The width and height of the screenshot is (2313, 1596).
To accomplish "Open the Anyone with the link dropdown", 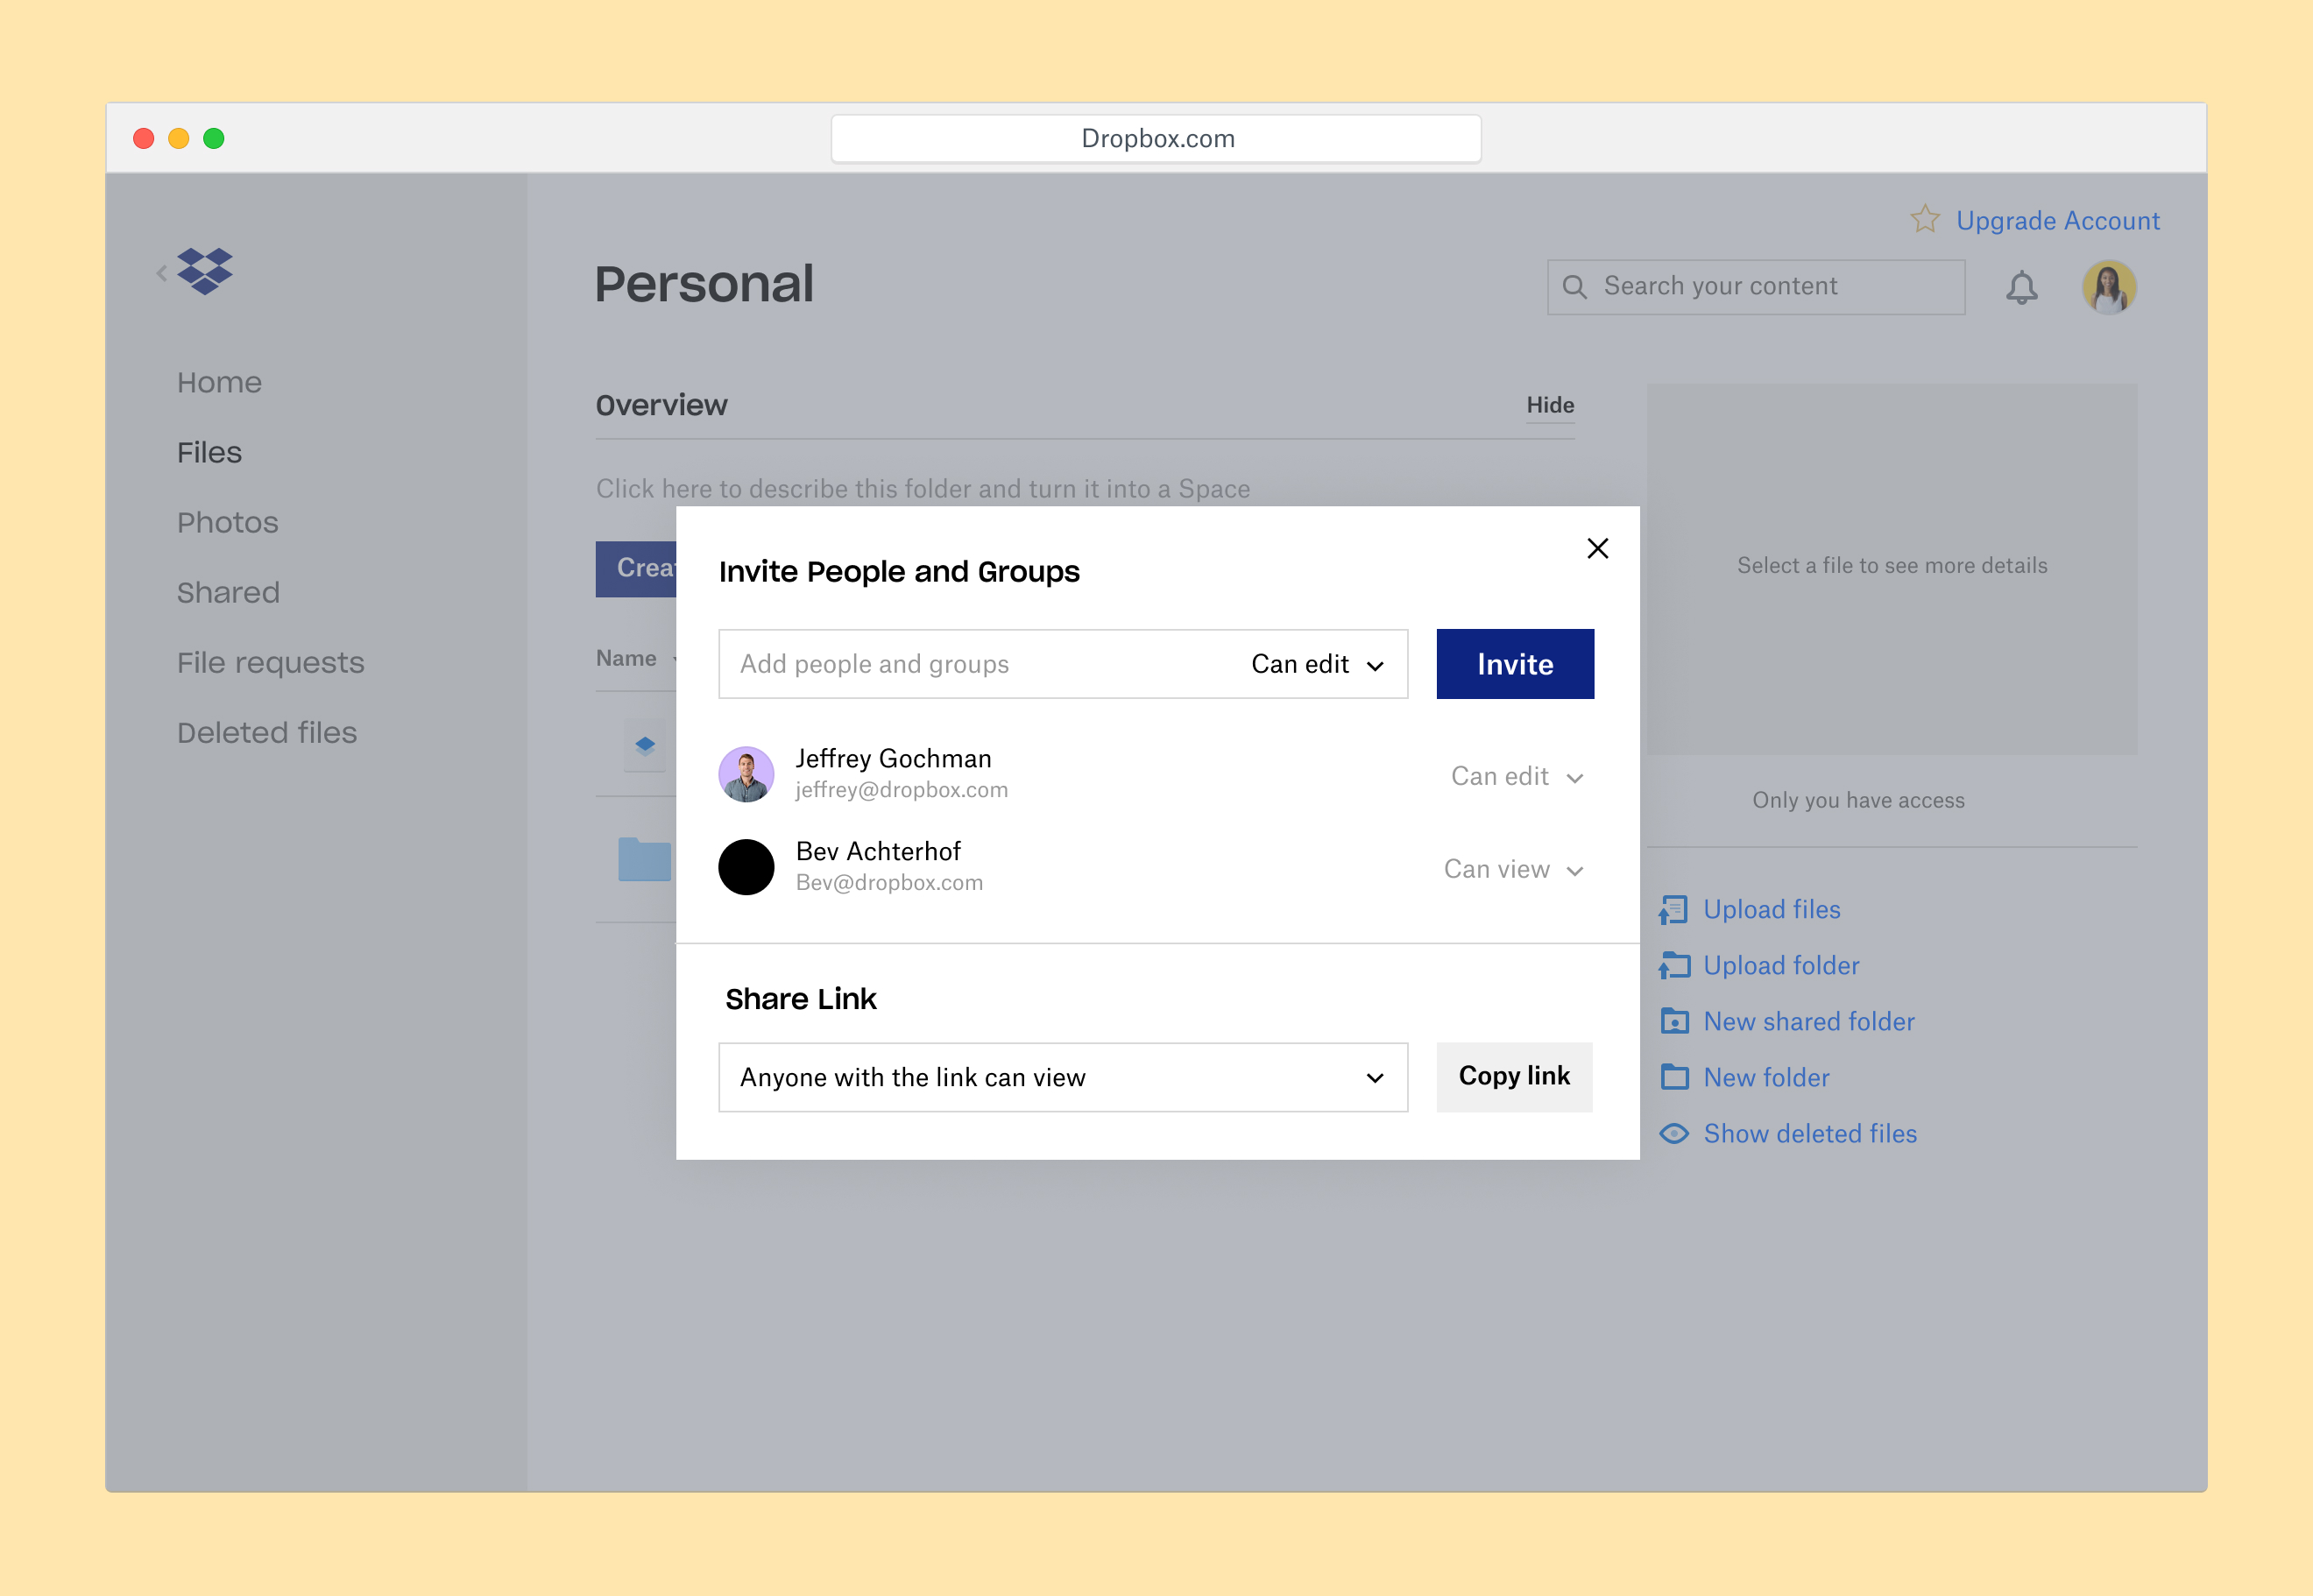I will pyautogui.click(x=1062, y=1077).
